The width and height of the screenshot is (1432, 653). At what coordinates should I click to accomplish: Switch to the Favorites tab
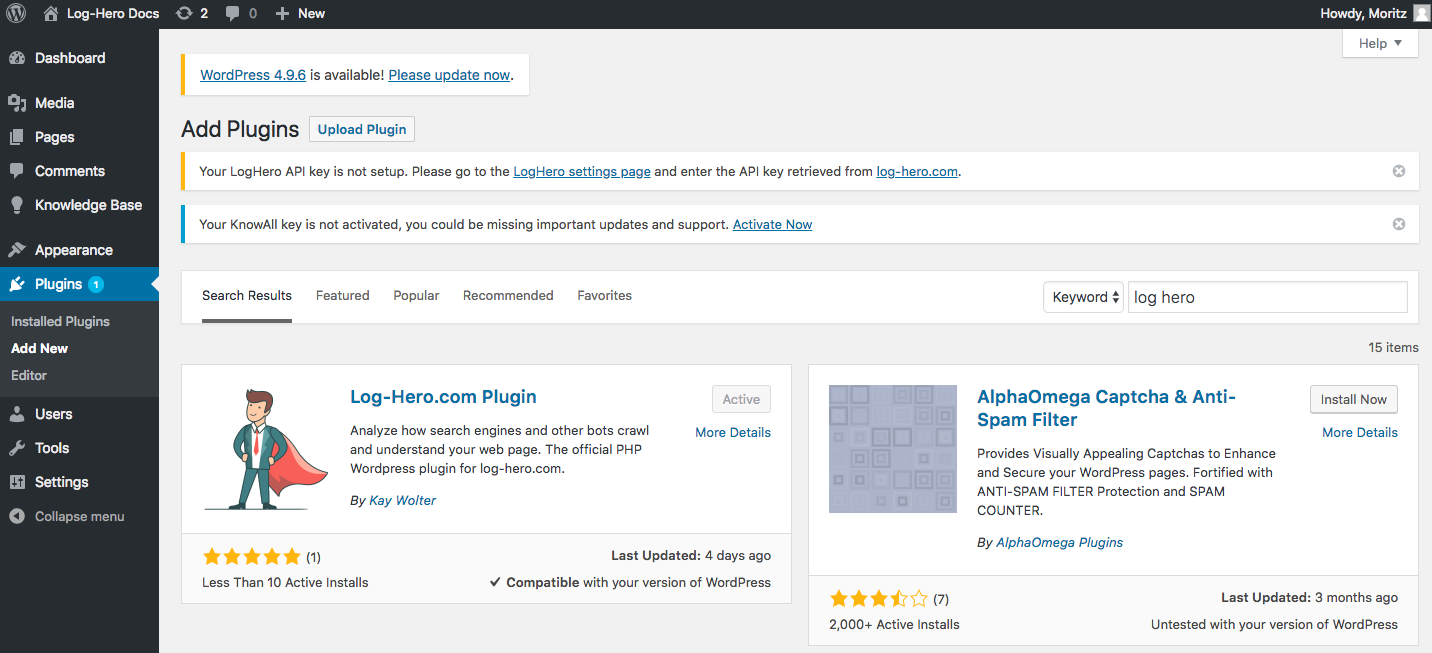tap(604, 296)
